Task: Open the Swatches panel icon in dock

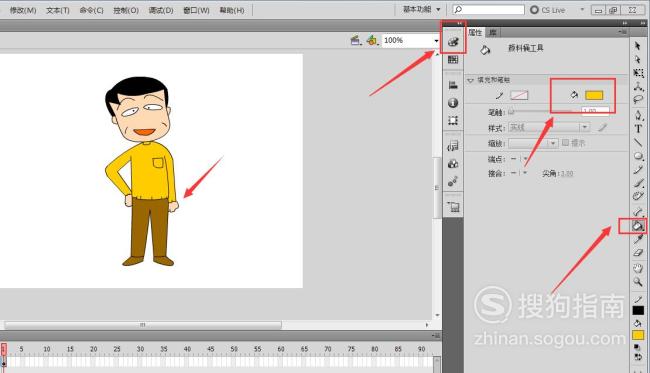Action: (453, 60)
